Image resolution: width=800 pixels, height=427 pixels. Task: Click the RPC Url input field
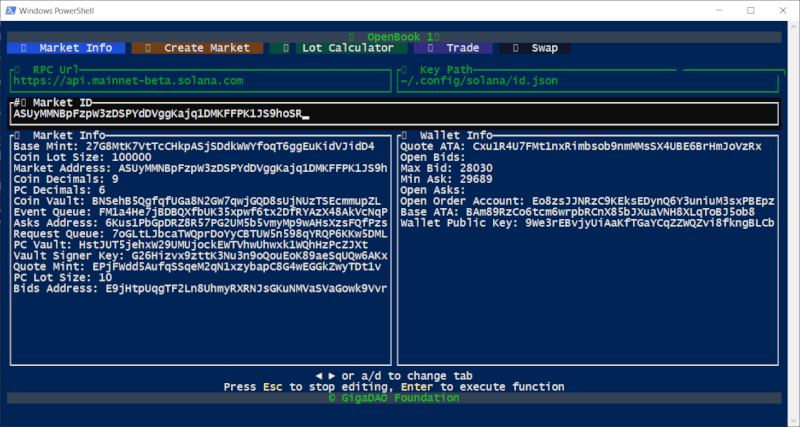[201, 81]
